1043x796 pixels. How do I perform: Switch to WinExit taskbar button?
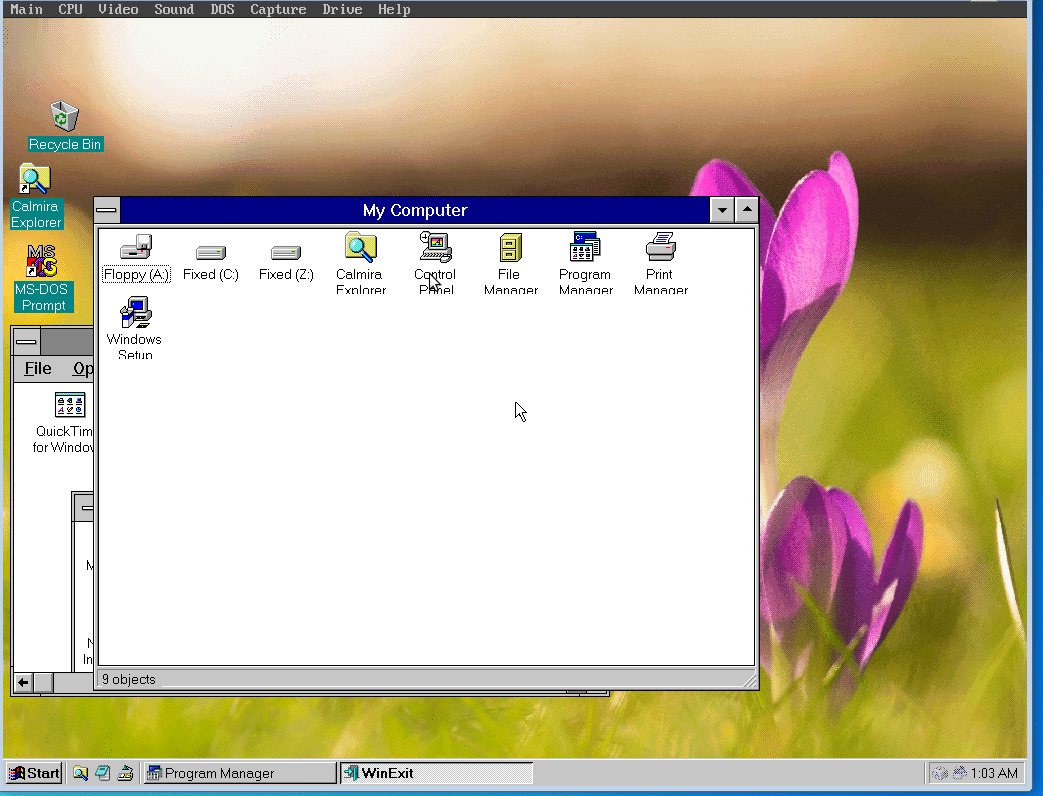436,773
